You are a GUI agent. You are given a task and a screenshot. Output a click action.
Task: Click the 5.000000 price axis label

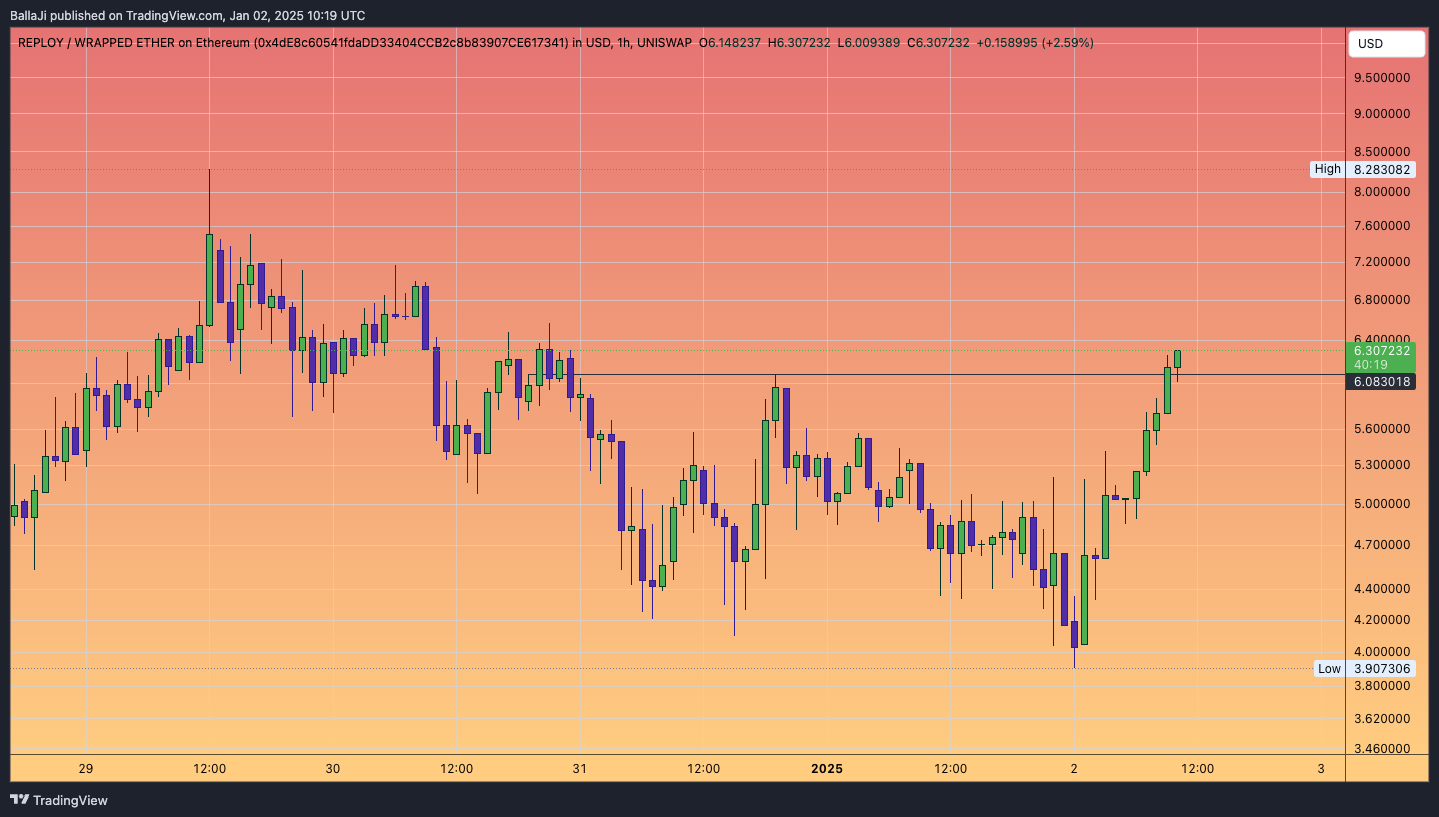pos(1382,504)
